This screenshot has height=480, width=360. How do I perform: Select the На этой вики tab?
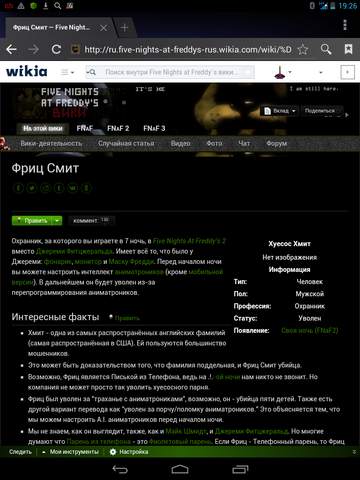coord(42,128)
